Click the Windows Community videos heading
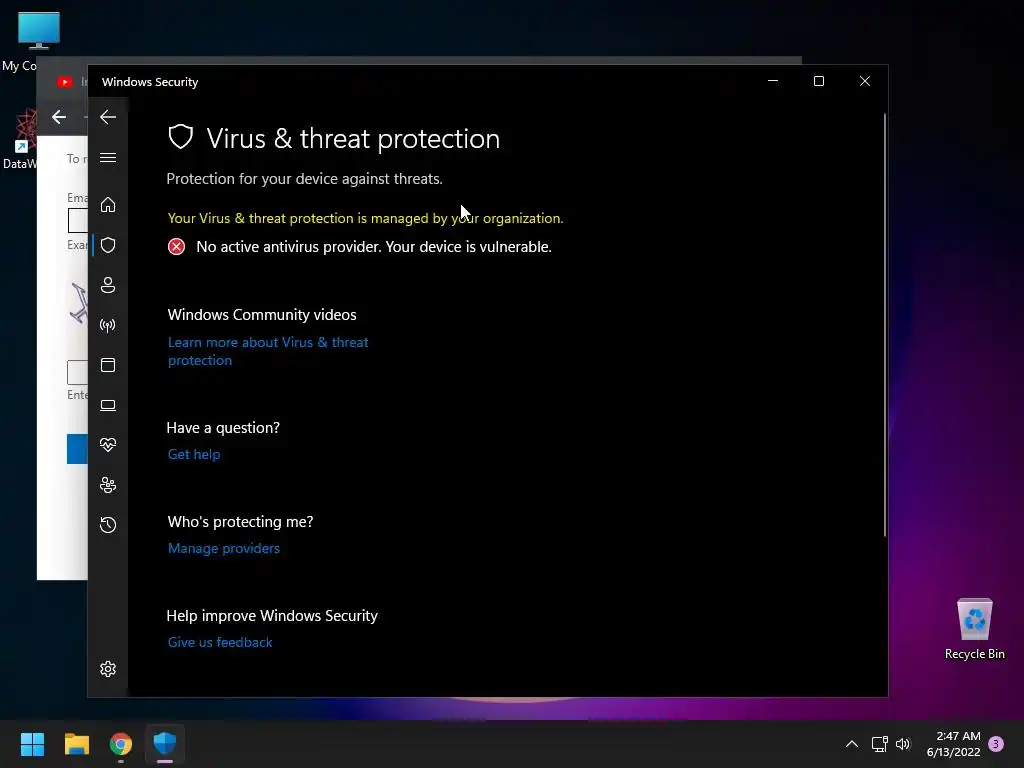This screenshot has height=768, width=1024. [x=262, y=315]
